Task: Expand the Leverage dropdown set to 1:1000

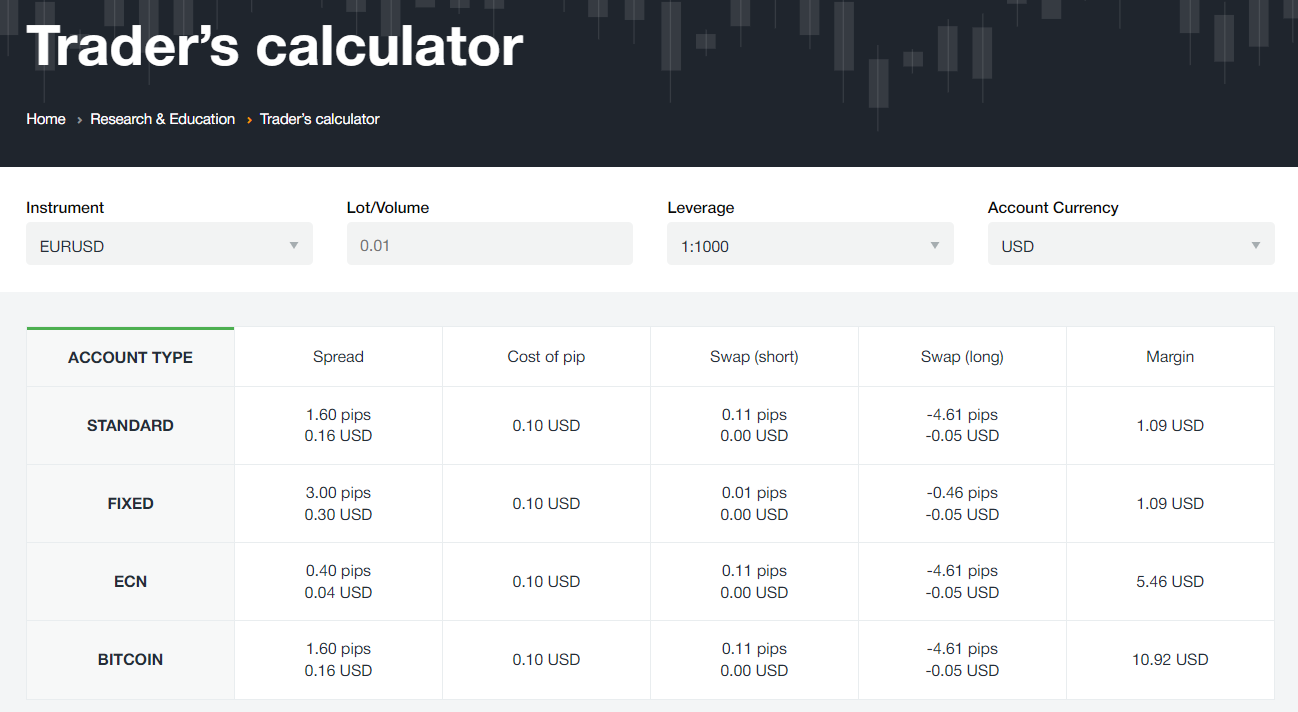Action: [809, 245]
